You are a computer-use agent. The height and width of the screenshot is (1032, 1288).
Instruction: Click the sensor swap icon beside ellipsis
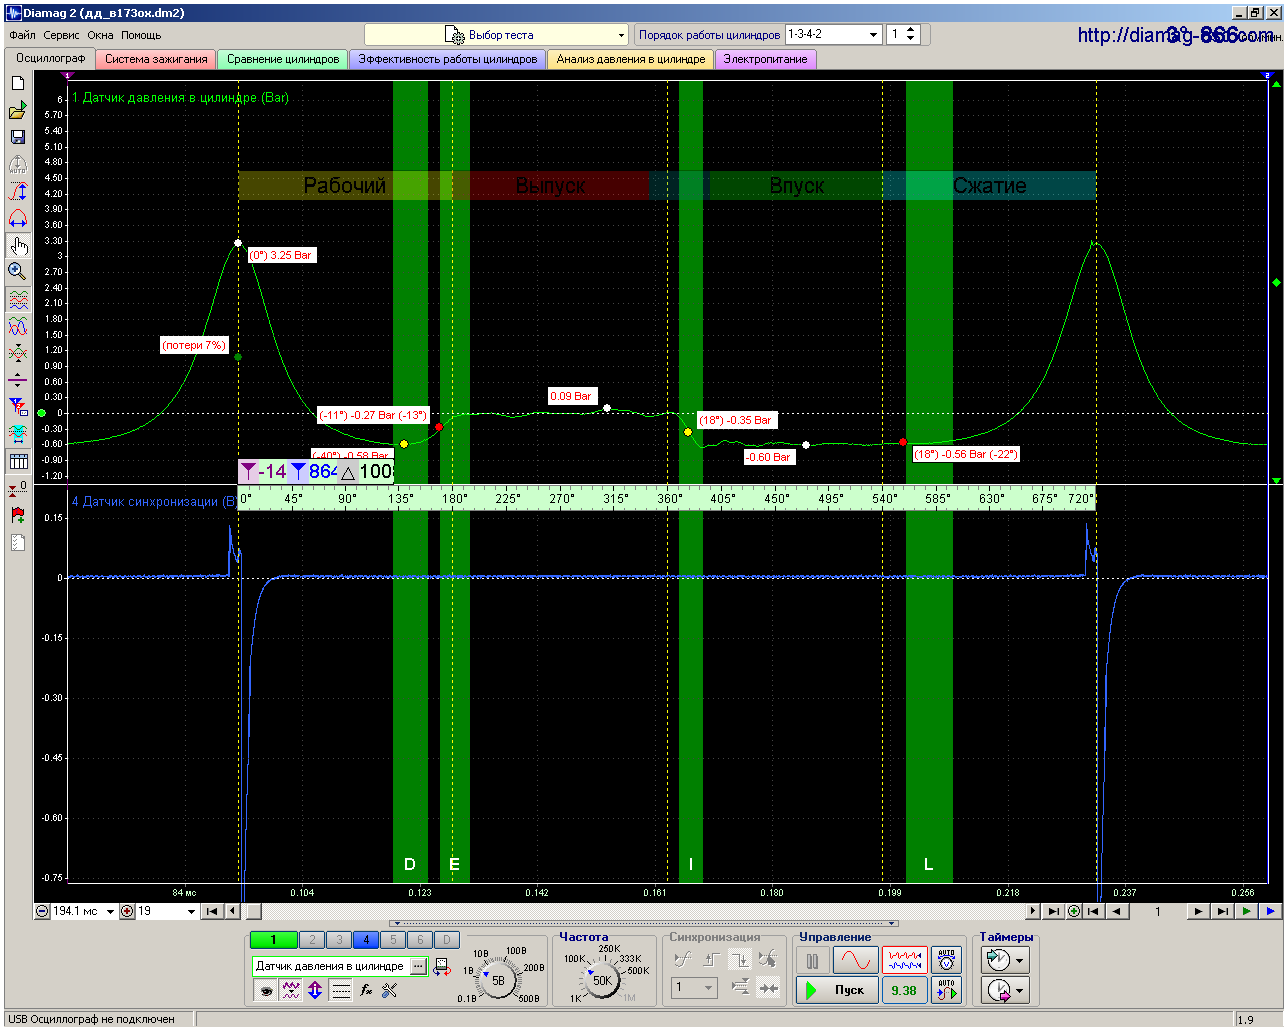[x=442, y=967]
